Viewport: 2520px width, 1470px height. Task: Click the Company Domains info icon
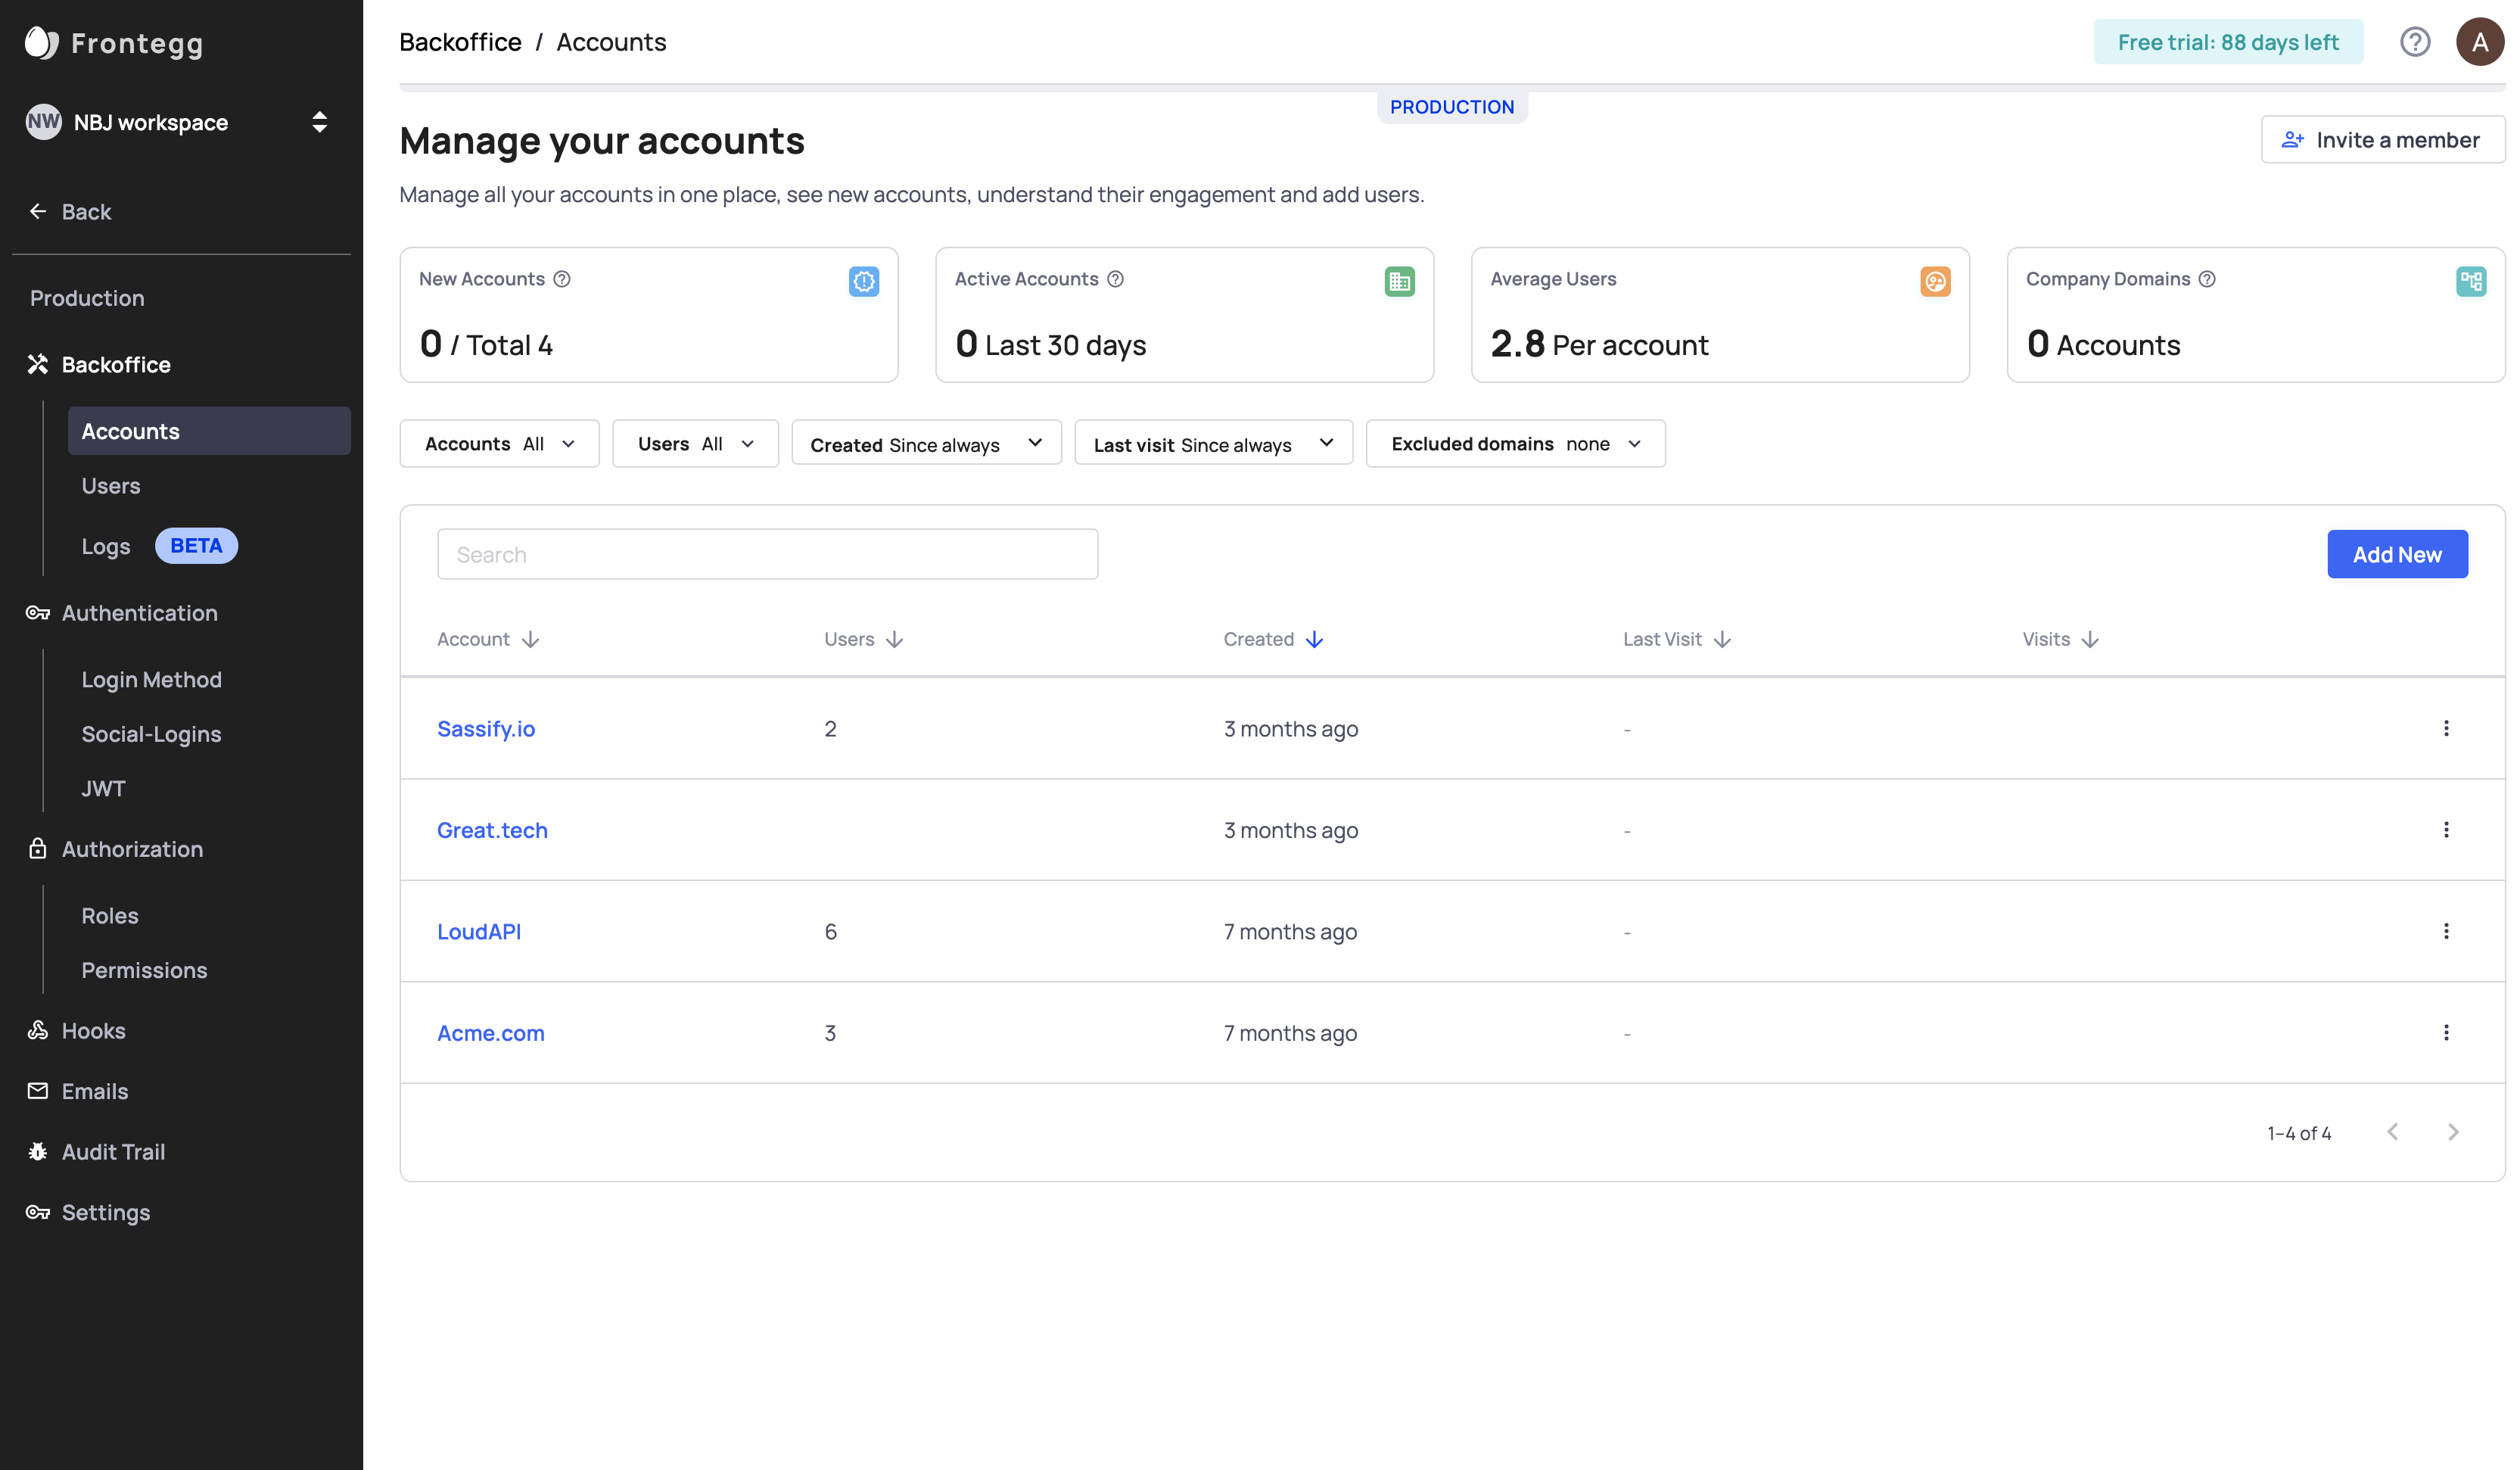(x=2207, y=279)
